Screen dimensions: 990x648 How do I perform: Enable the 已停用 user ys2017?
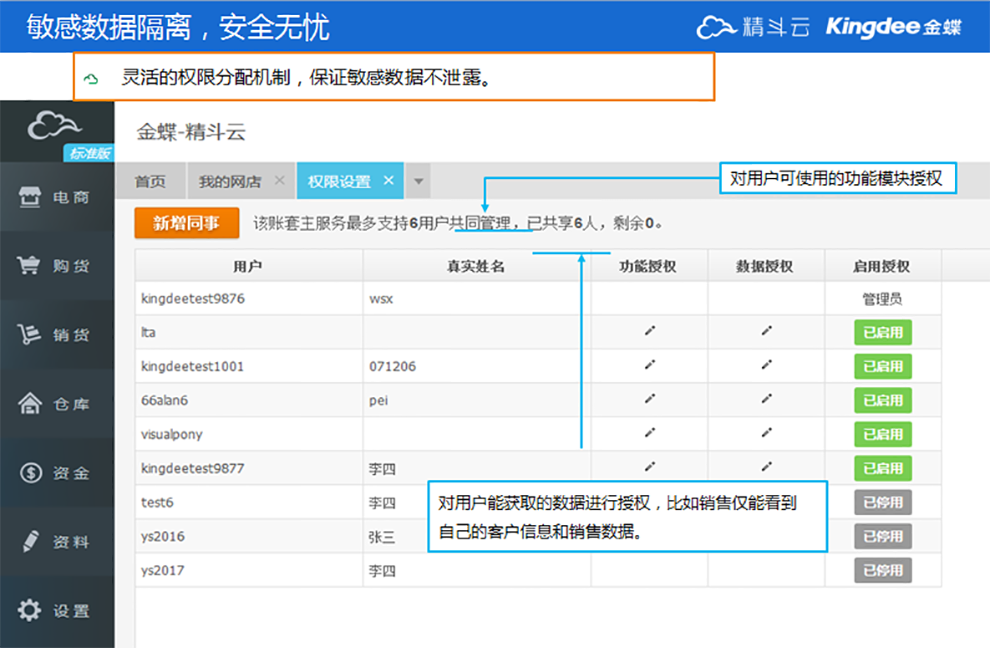[x=883, y=571]
